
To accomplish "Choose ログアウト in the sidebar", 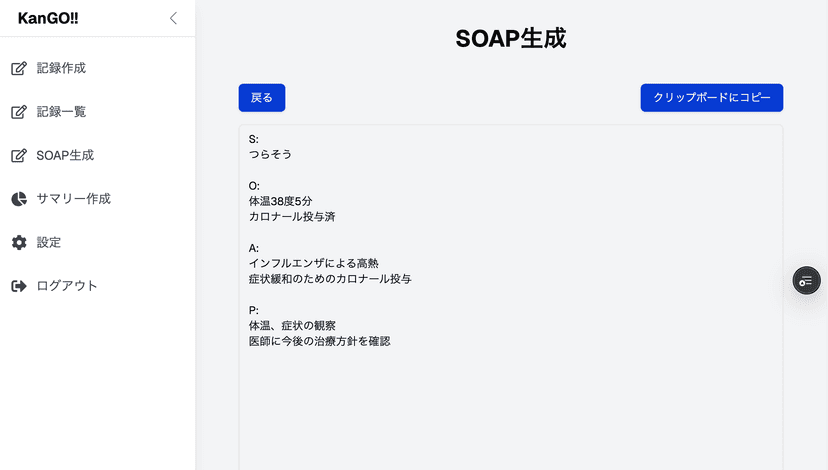I will point(67,286).
